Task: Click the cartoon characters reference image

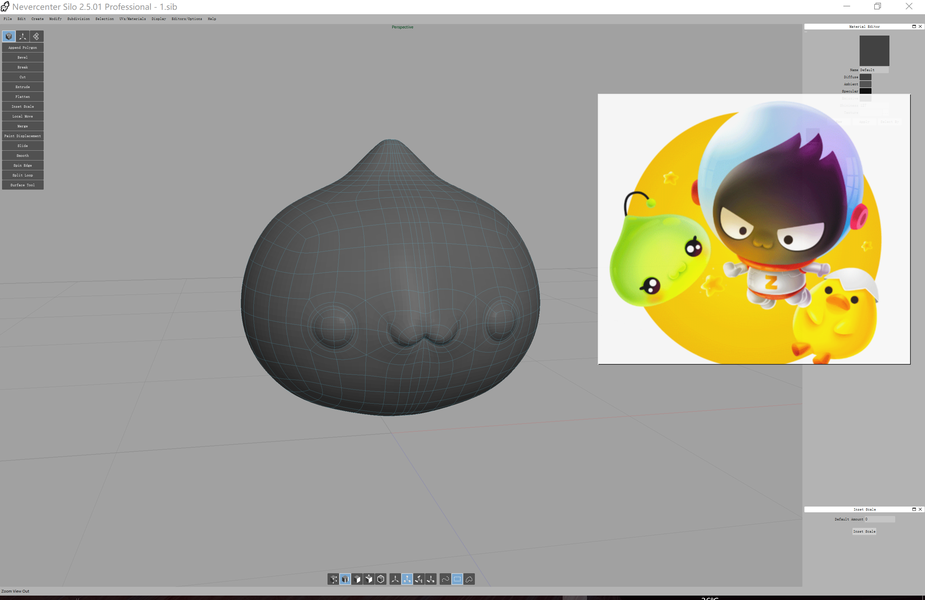Action: tap(754, 229)
